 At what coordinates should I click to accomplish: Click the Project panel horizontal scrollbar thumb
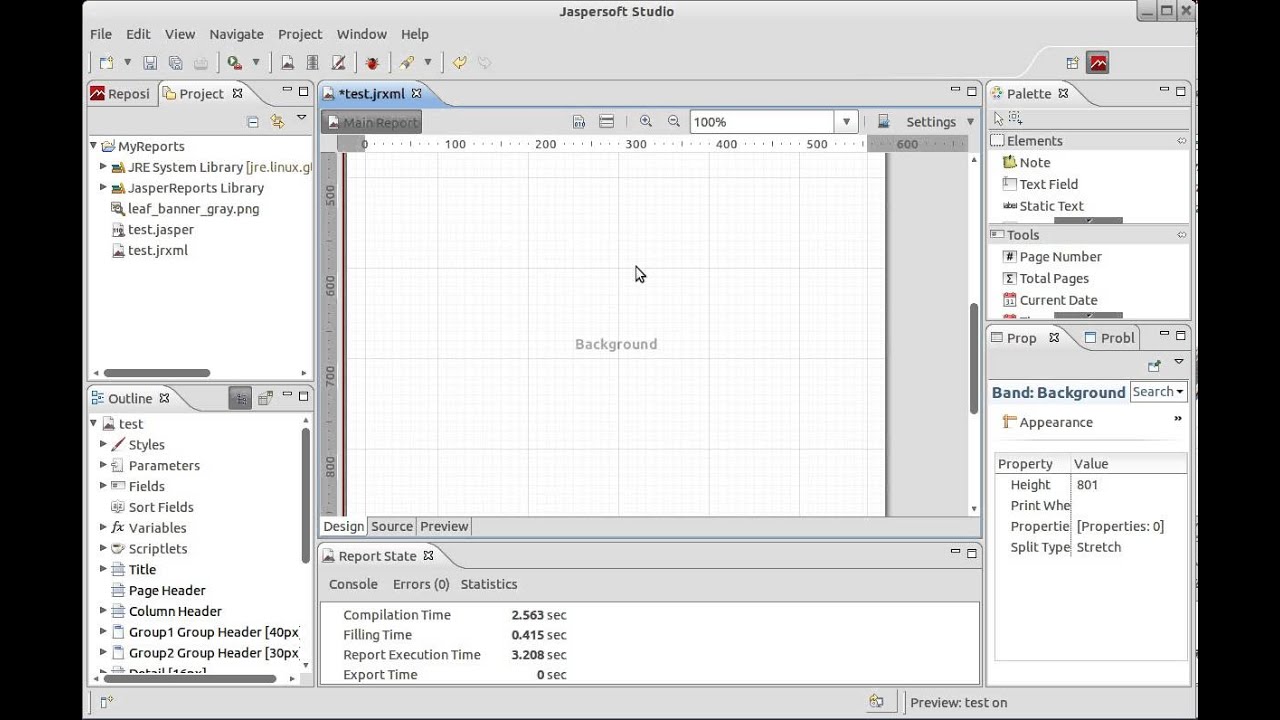pyautogui.click(x=156, y=373)
